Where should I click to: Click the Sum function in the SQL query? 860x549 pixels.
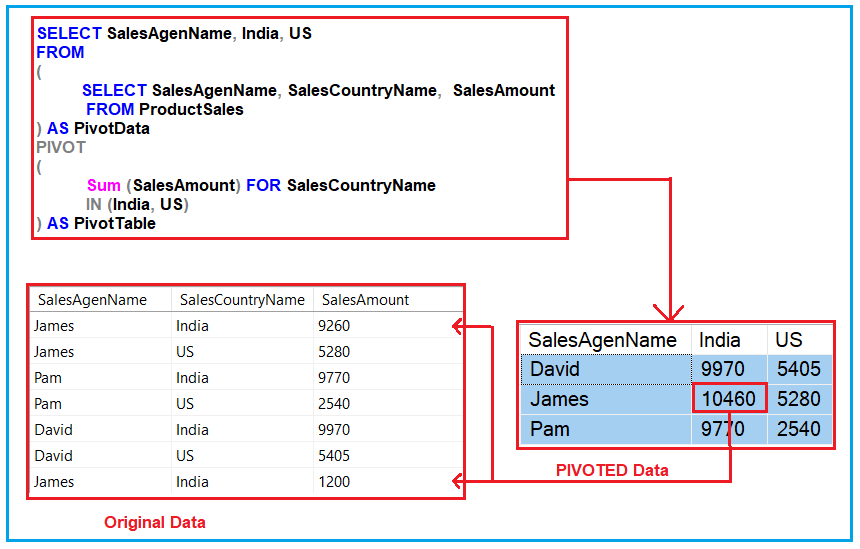(104, 185)
